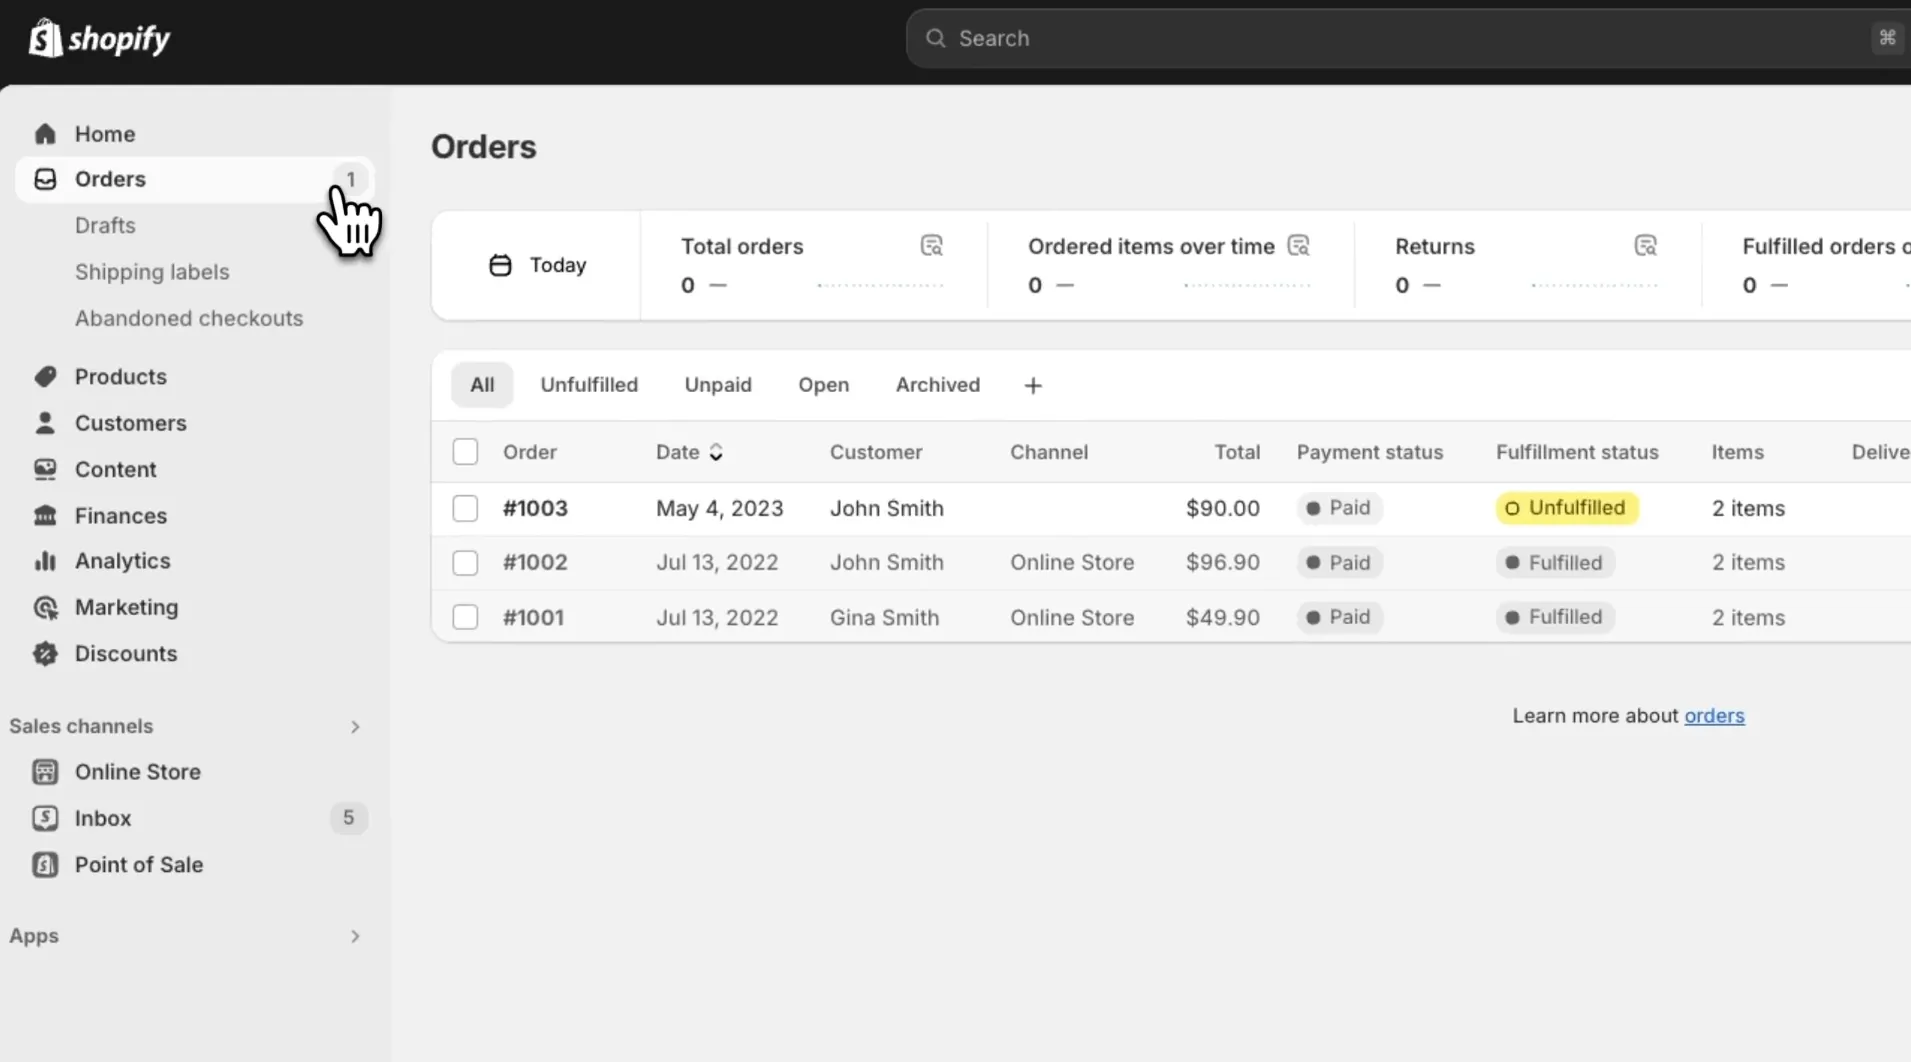
Task: Tick the select-all orders checkbox
Action: click(465, 452)
